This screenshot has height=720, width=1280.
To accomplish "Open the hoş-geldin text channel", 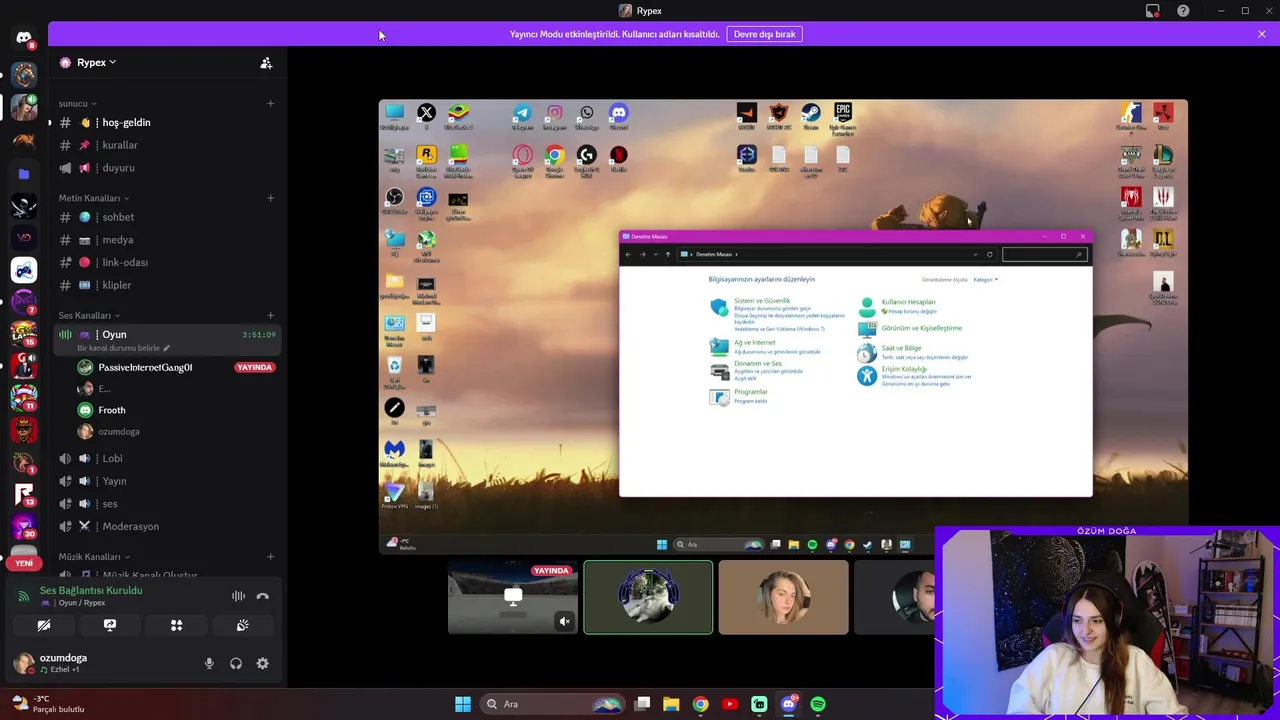I will coord(166,122).
